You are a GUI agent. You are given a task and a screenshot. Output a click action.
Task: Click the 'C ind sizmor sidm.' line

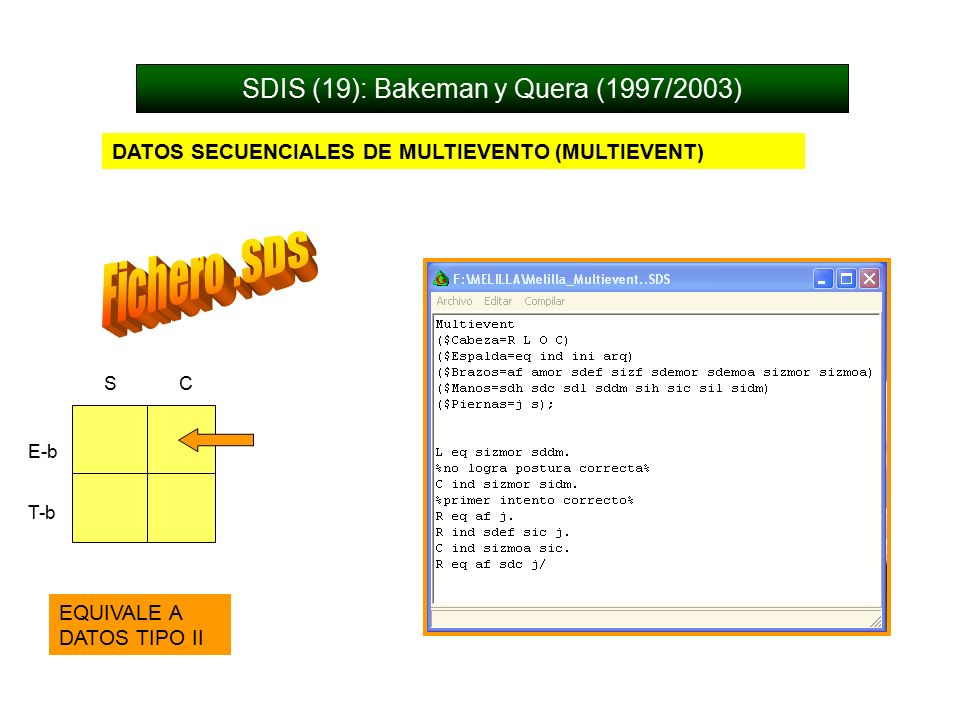[x=506, y=484]
